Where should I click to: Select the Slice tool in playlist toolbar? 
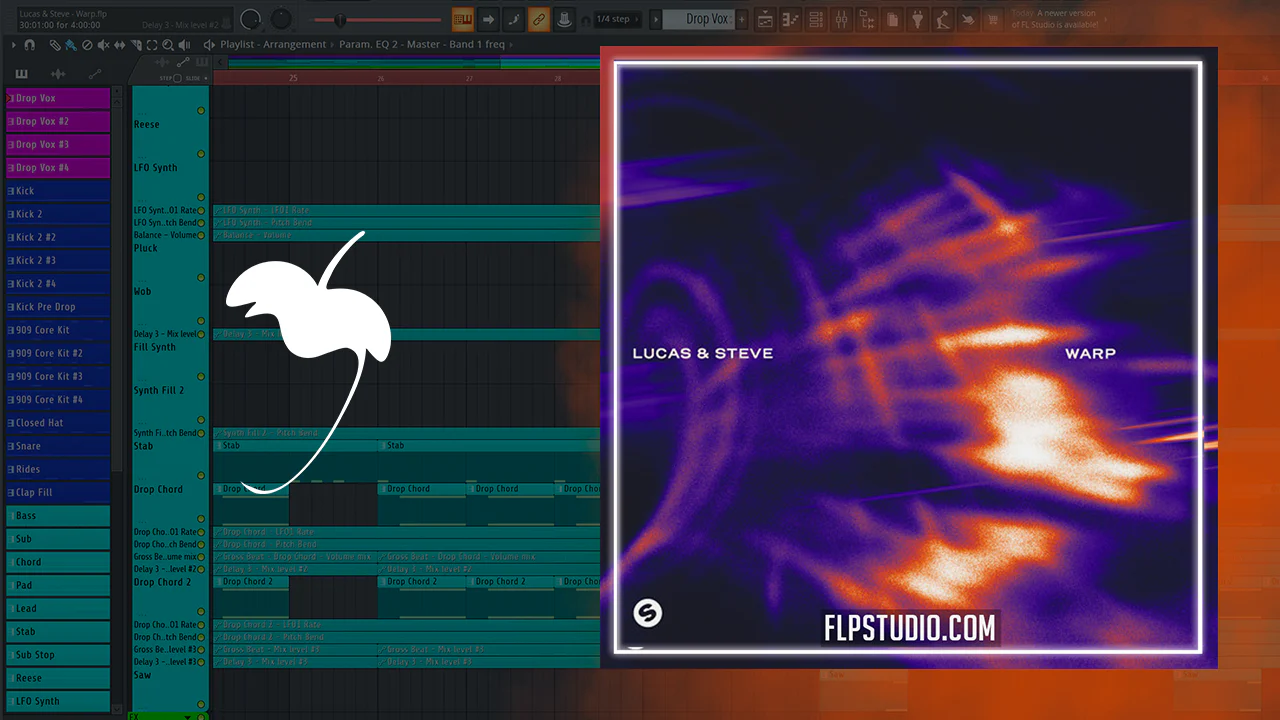click(x=135, y=45)
